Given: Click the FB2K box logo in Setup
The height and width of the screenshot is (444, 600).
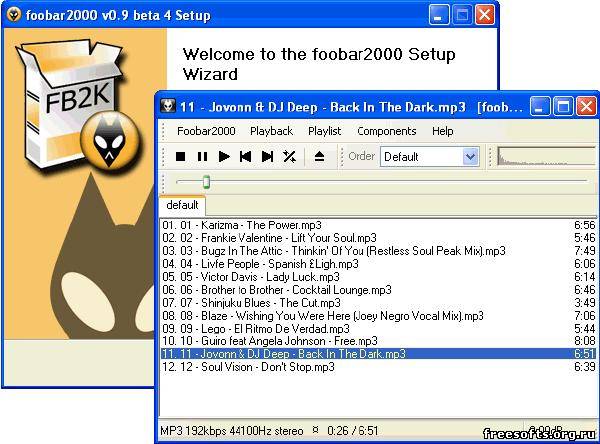Looking at the screenshot, I should coord(78,105).
